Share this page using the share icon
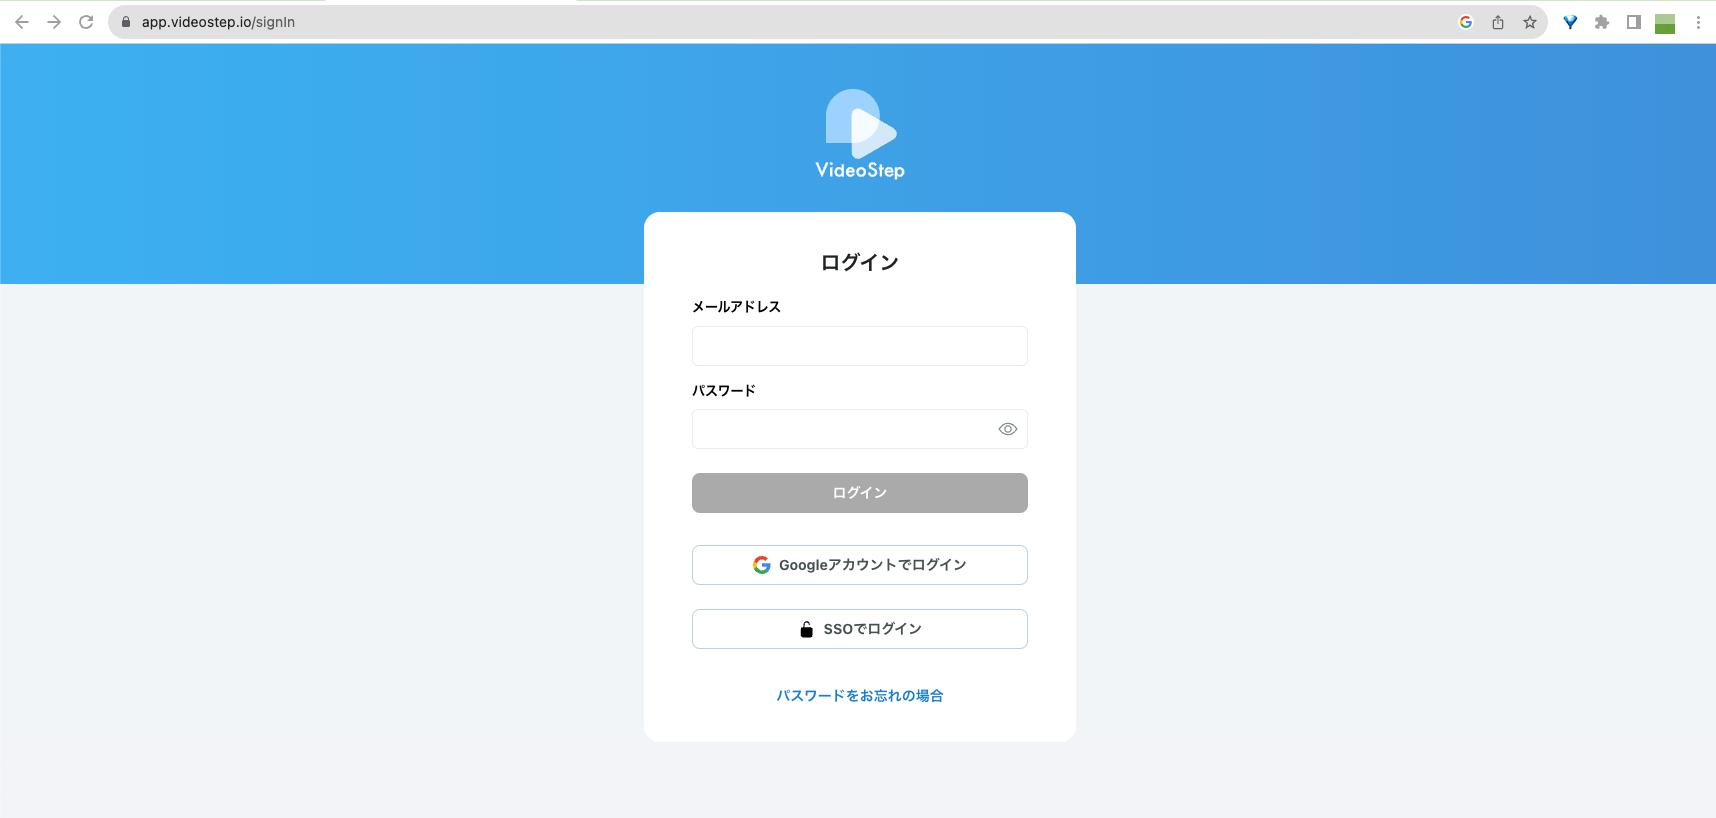Image resolution: width=1716 pixels, height=818 pixels. pos(1498,22)
